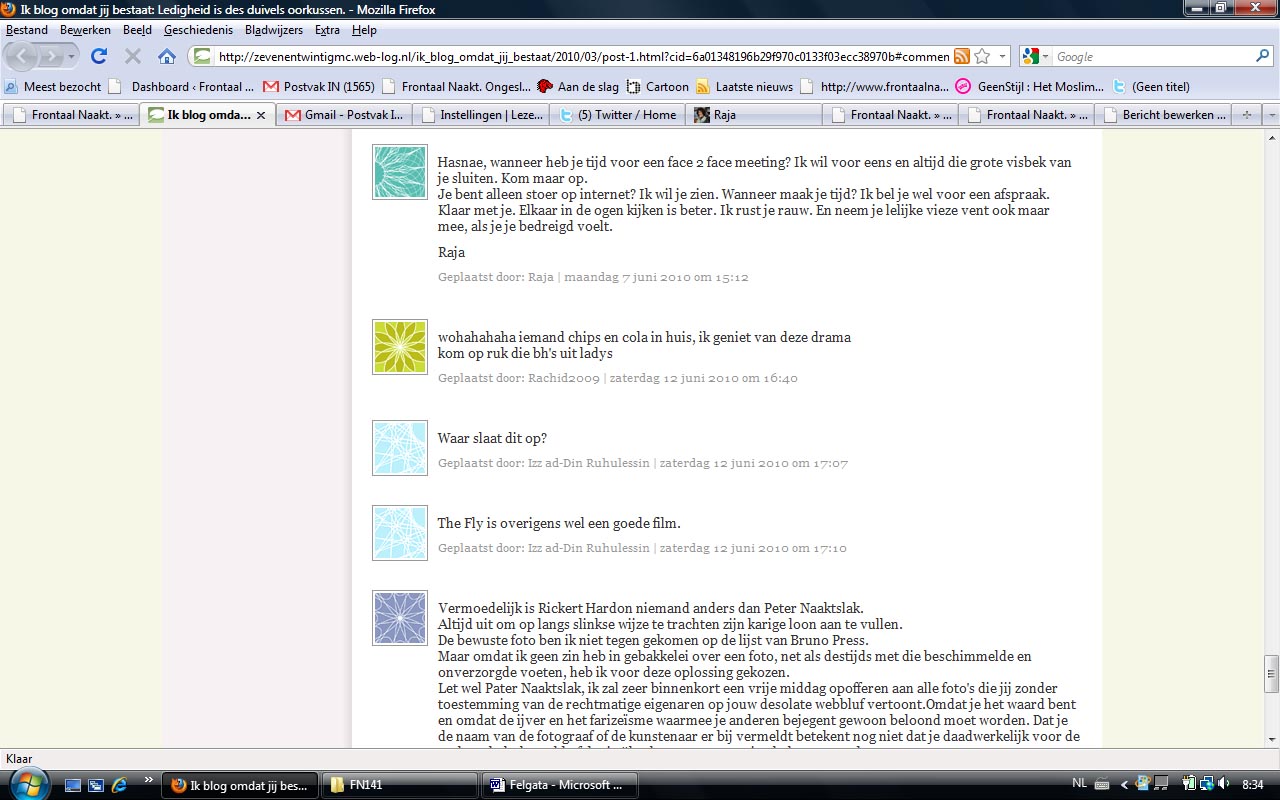Switch to the first Frontaal Naakt tab
Image resolution: width=1280 pixels, height=800 pixels.
click(70, 115)
